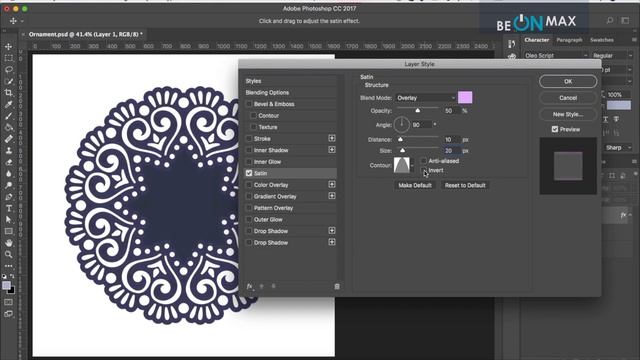Tick the Invert checkbox
The width and height of the screenshot is (640, 360).
coord(424,170)
